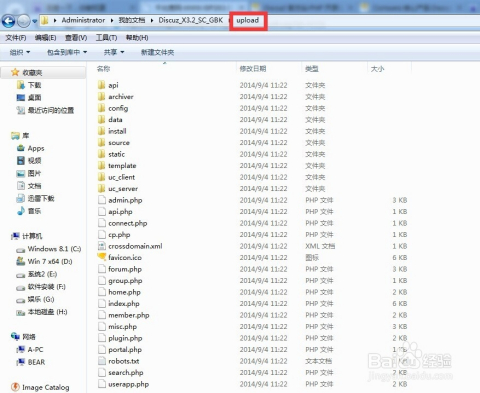Open drive 本地磁盘 (H:)

[47, 312]
